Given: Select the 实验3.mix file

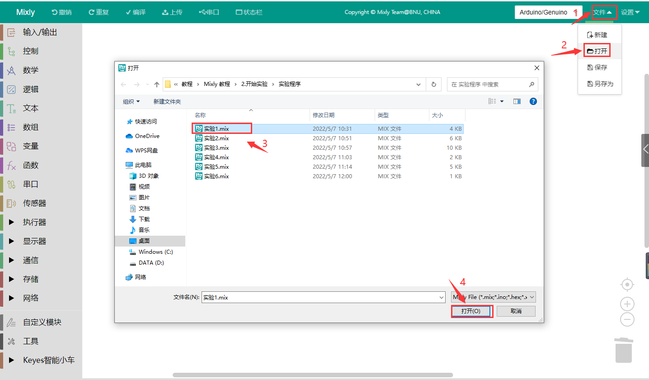Looking at the screenshot, I should (x=216, y=148).
